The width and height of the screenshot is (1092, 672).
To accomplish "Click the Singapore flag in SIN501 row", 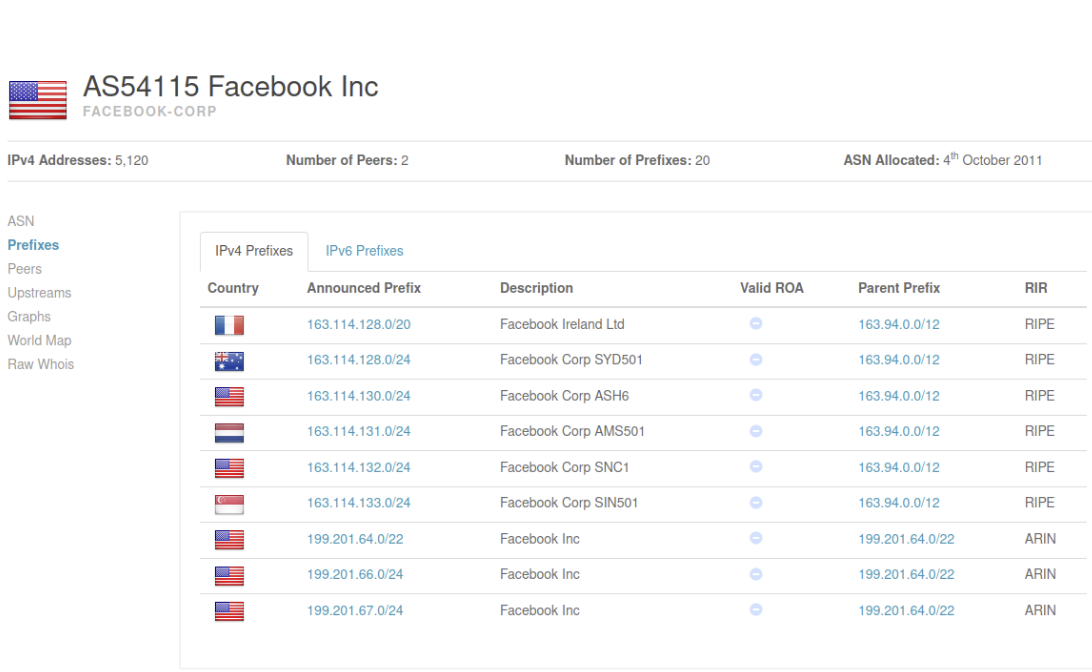I will coord(229,503).
